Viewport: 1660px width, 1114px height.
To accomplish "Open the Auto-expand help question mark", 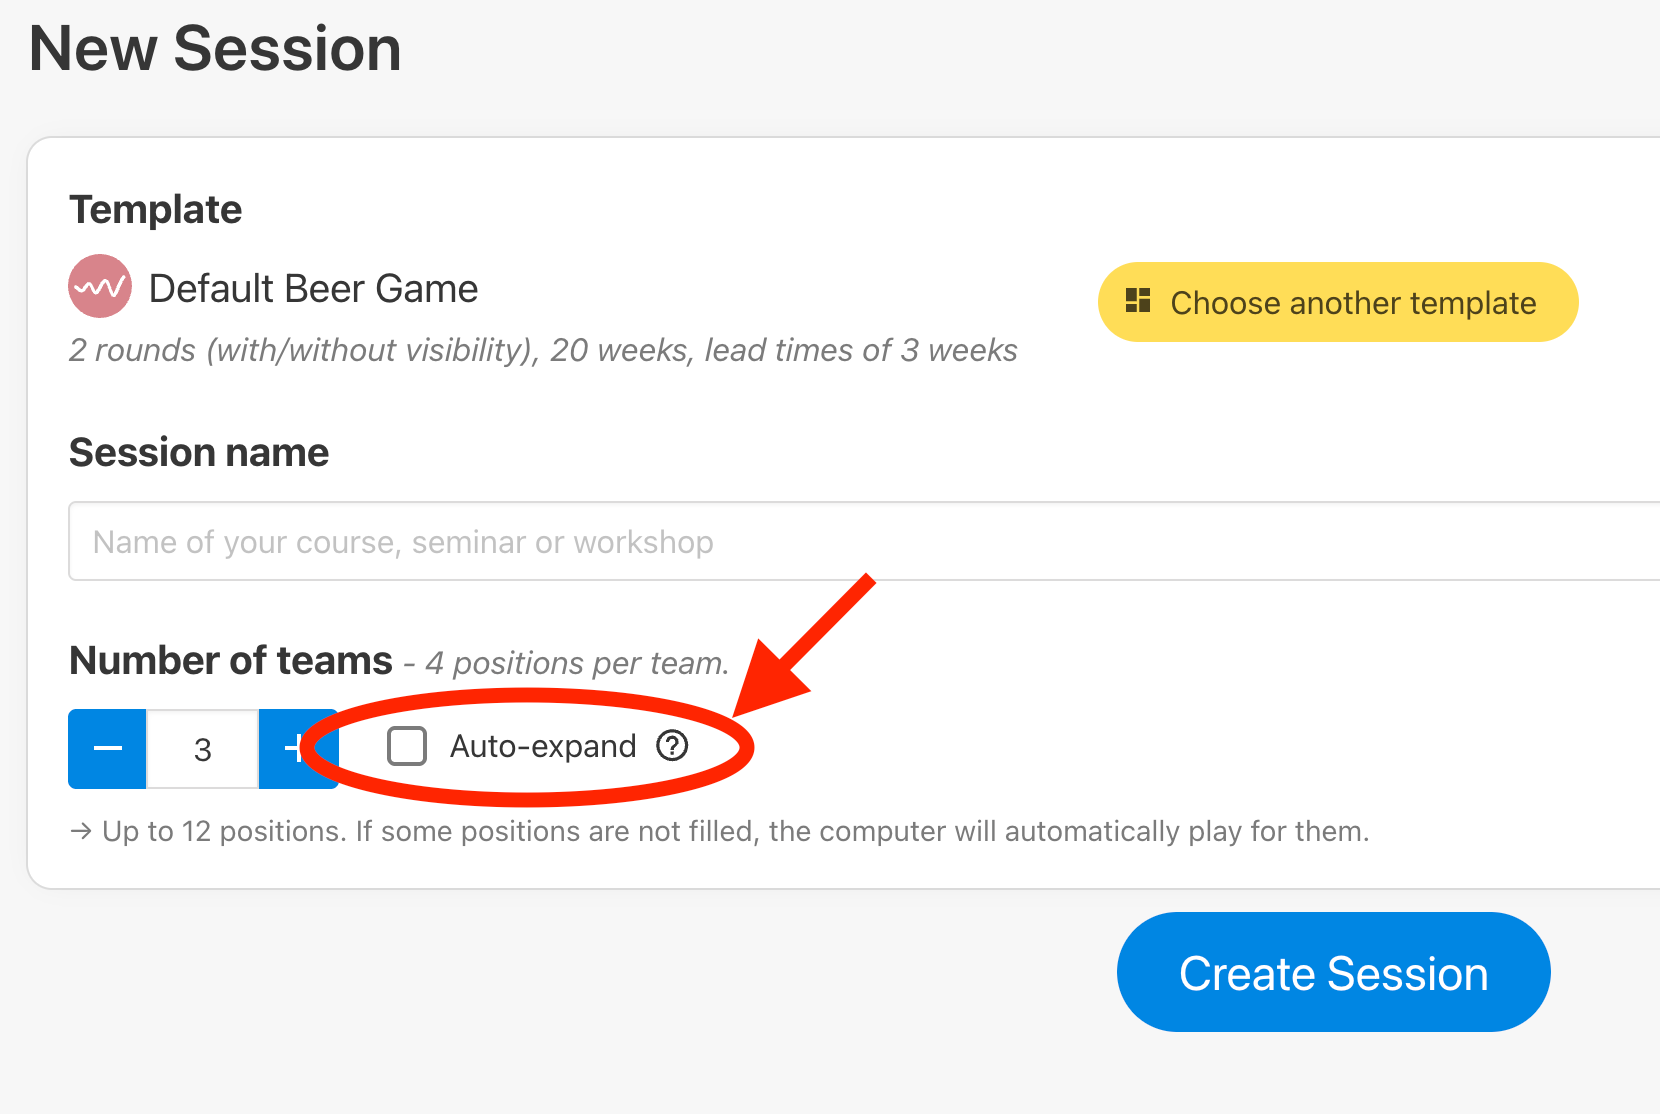I will pyautogui.click(x=672, y=746).
